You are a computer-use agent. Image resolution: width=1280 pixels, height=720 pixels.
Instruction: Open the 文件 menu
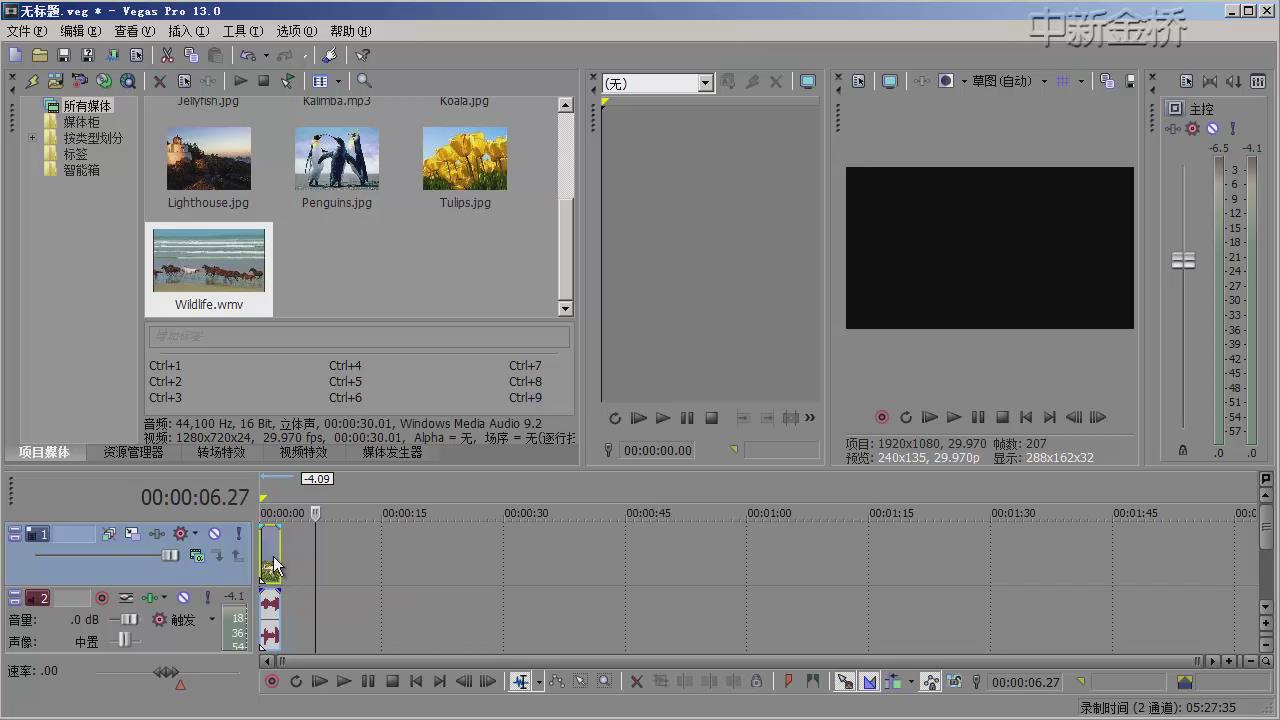[26, 31]
